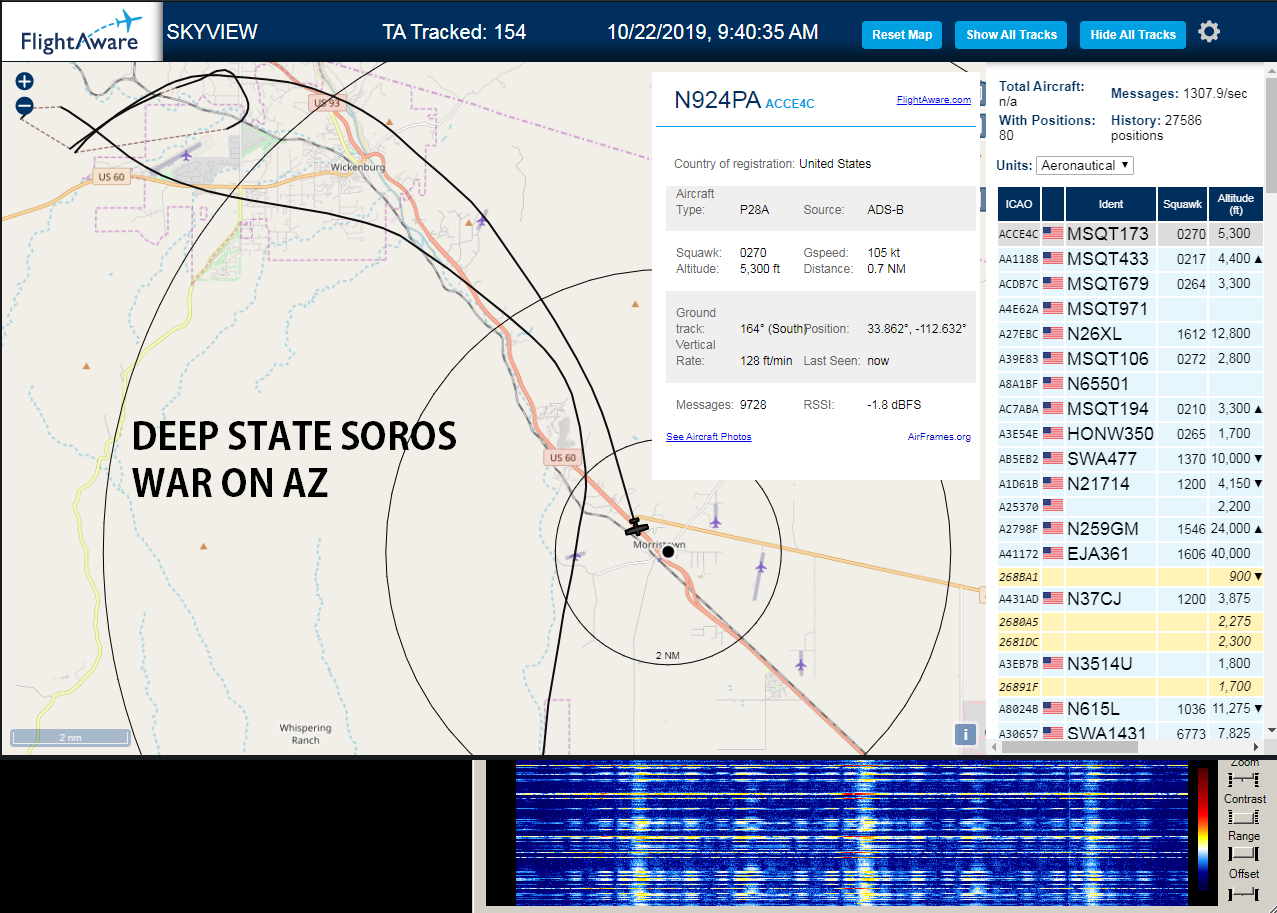Sort table by ICAO column header
1277x913 pixels.
point(1019,204)
